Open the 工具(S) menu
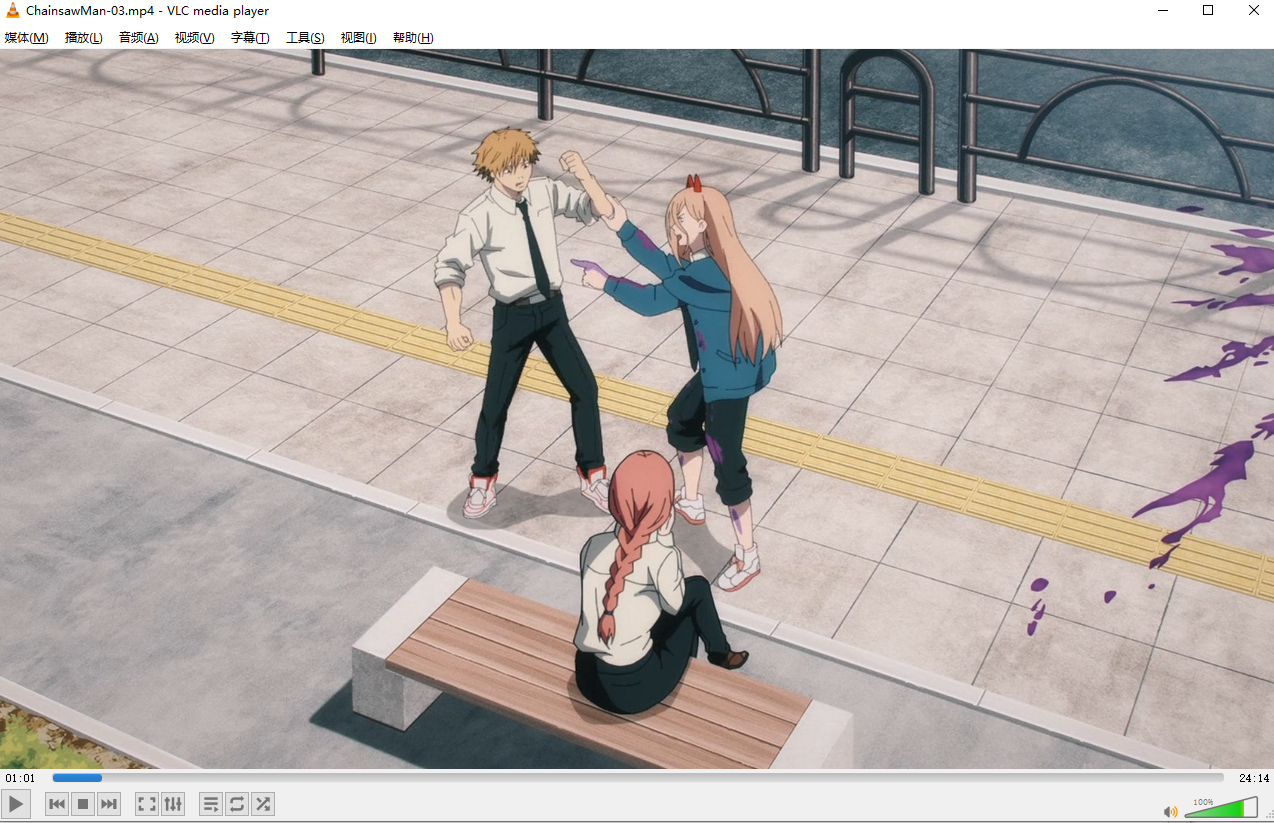 (305, 38)
